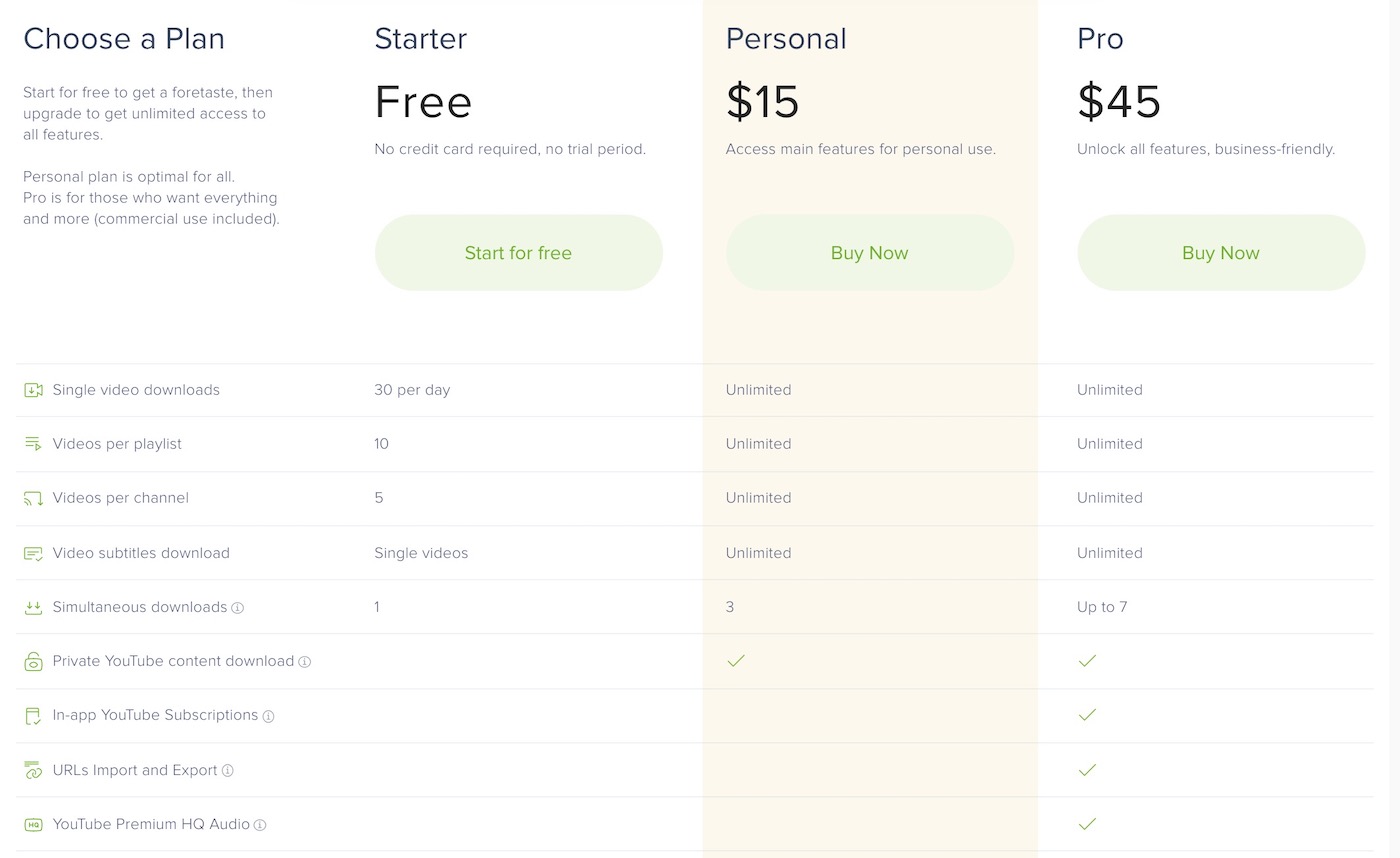This screenshot has height=858, width=1400.
Task: Click the Video subtitles download icon
Action: click(x=33, y=553)
